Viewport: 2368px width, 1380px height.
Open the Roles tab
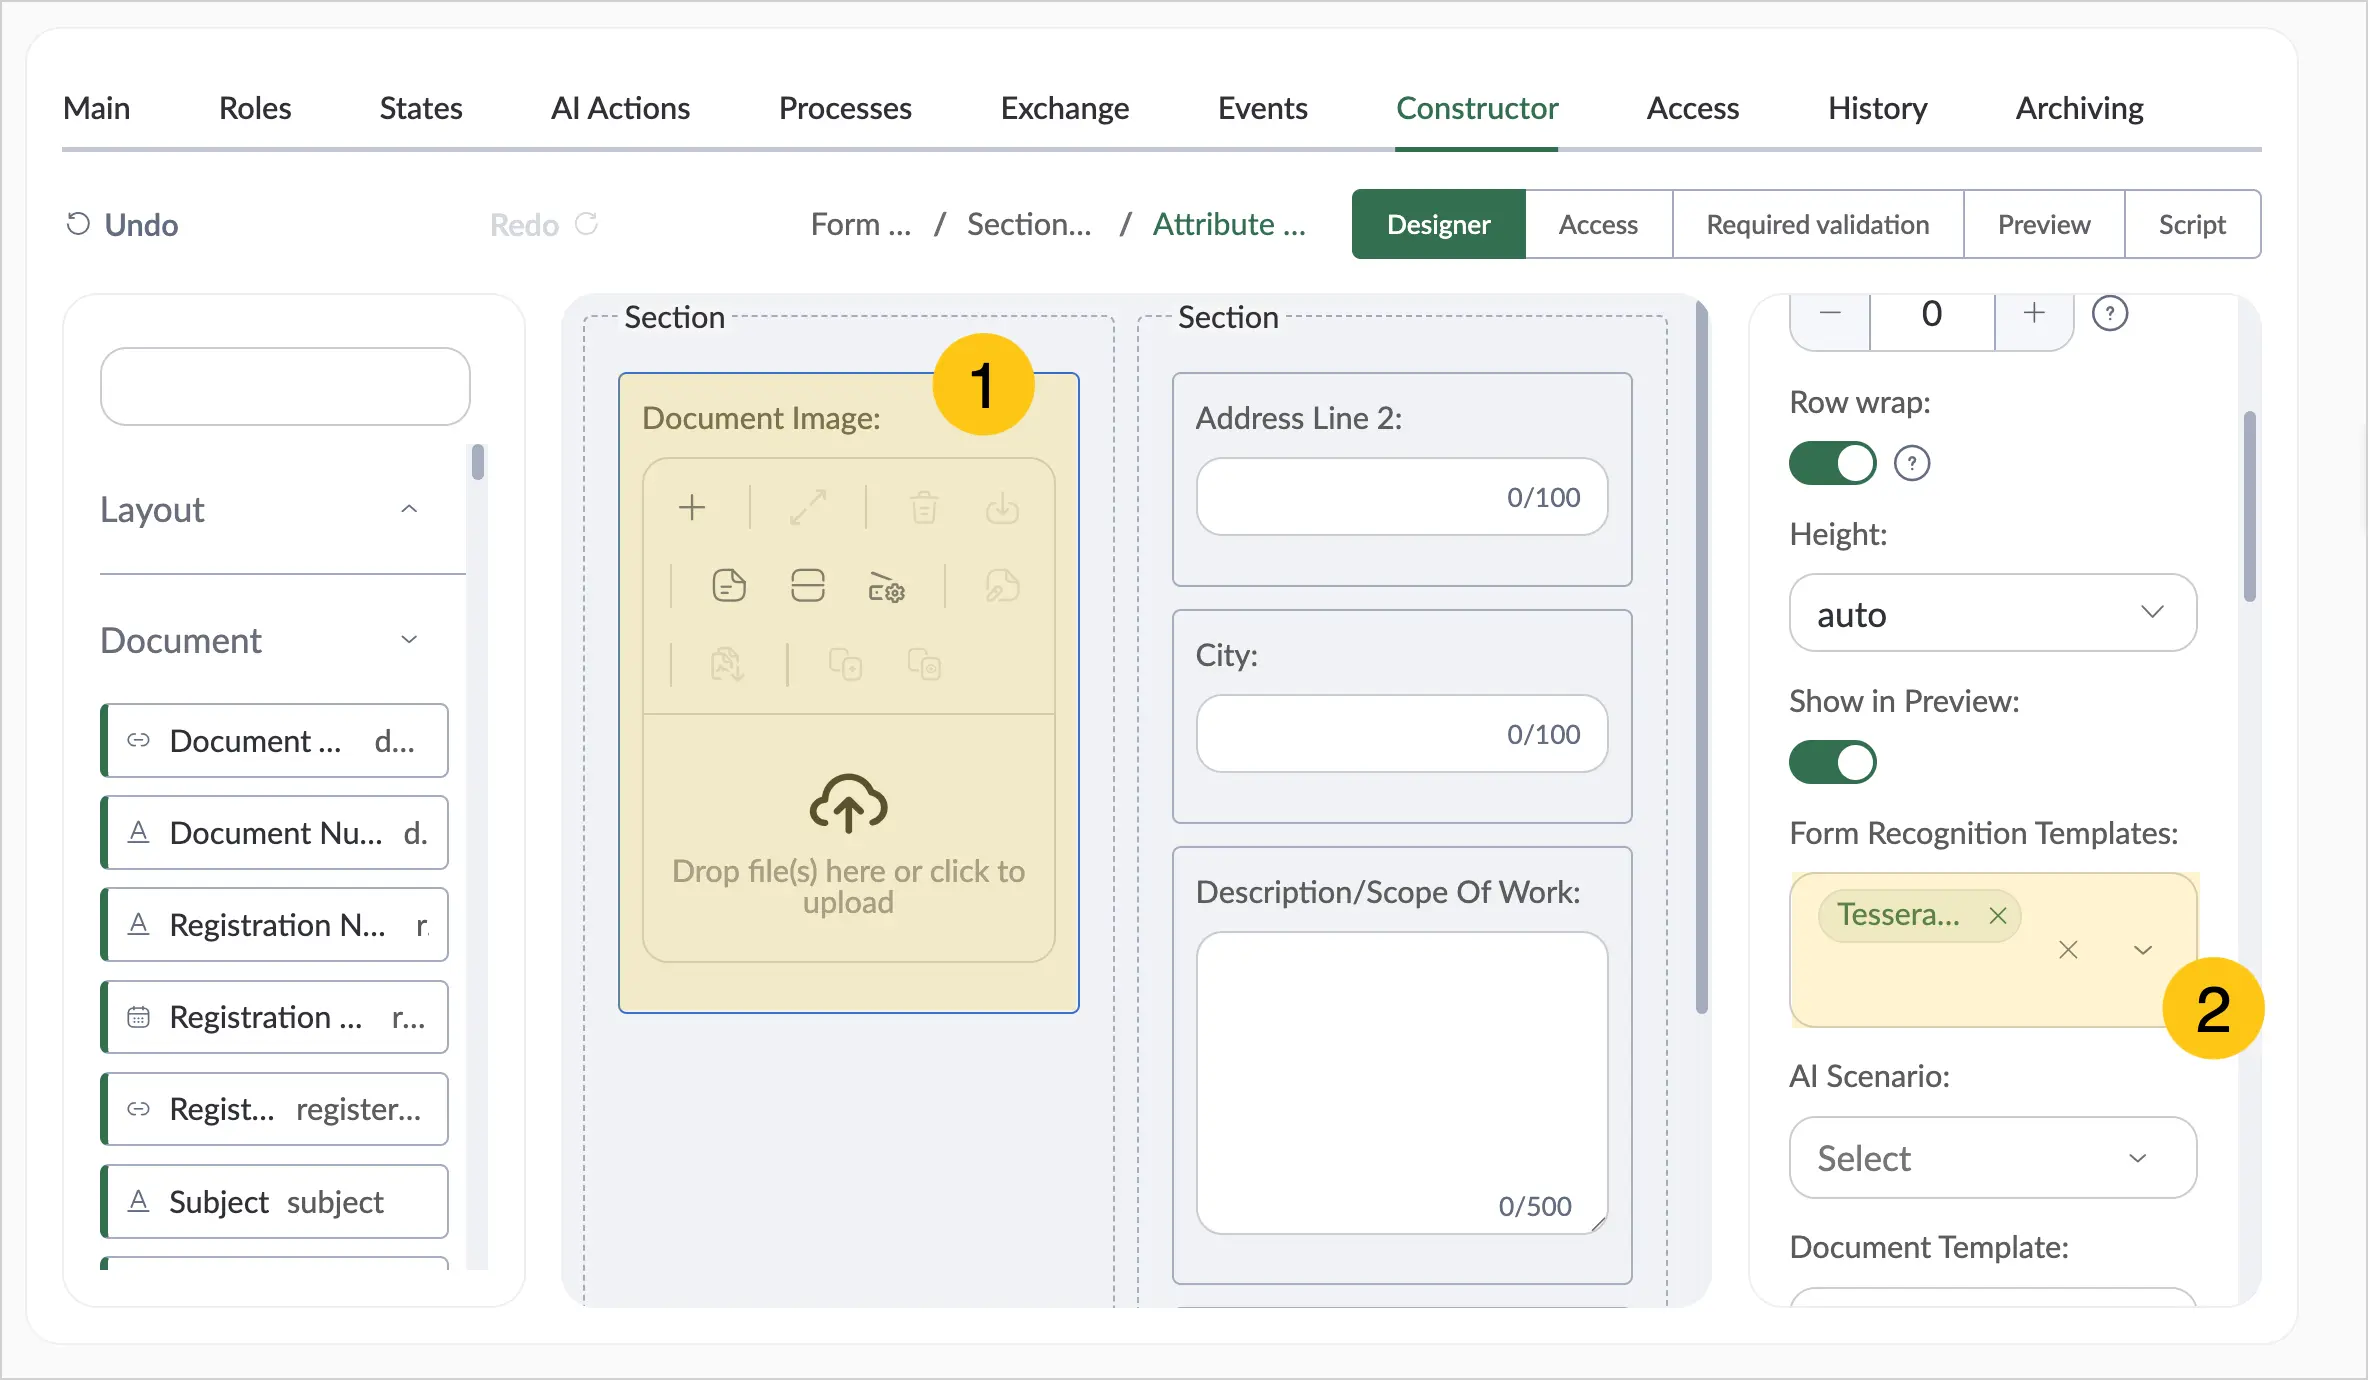tap(255, 108)
